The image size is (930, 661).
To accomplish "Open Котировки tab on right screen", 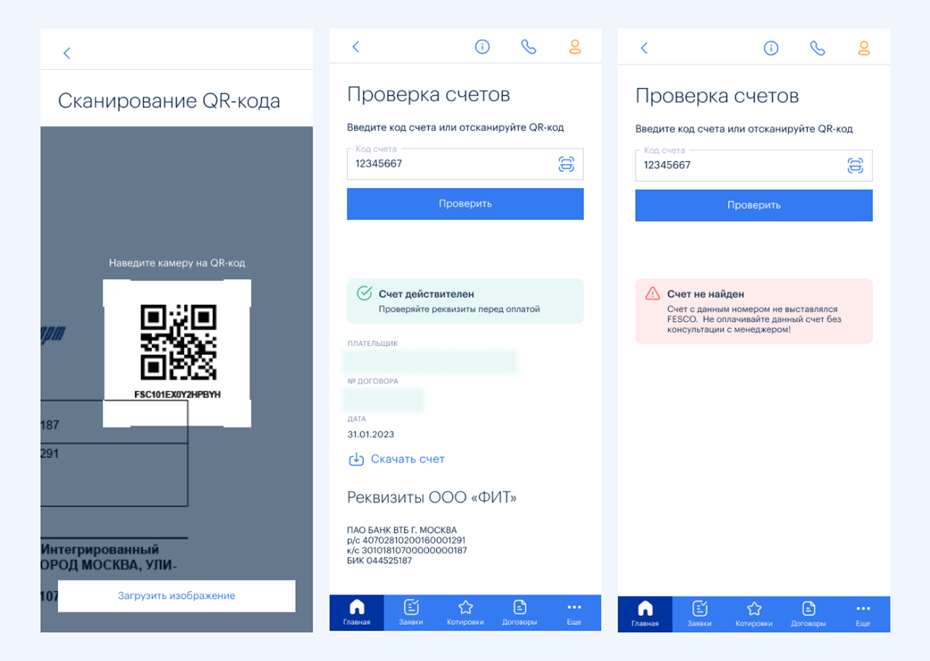I will point(754,614).
